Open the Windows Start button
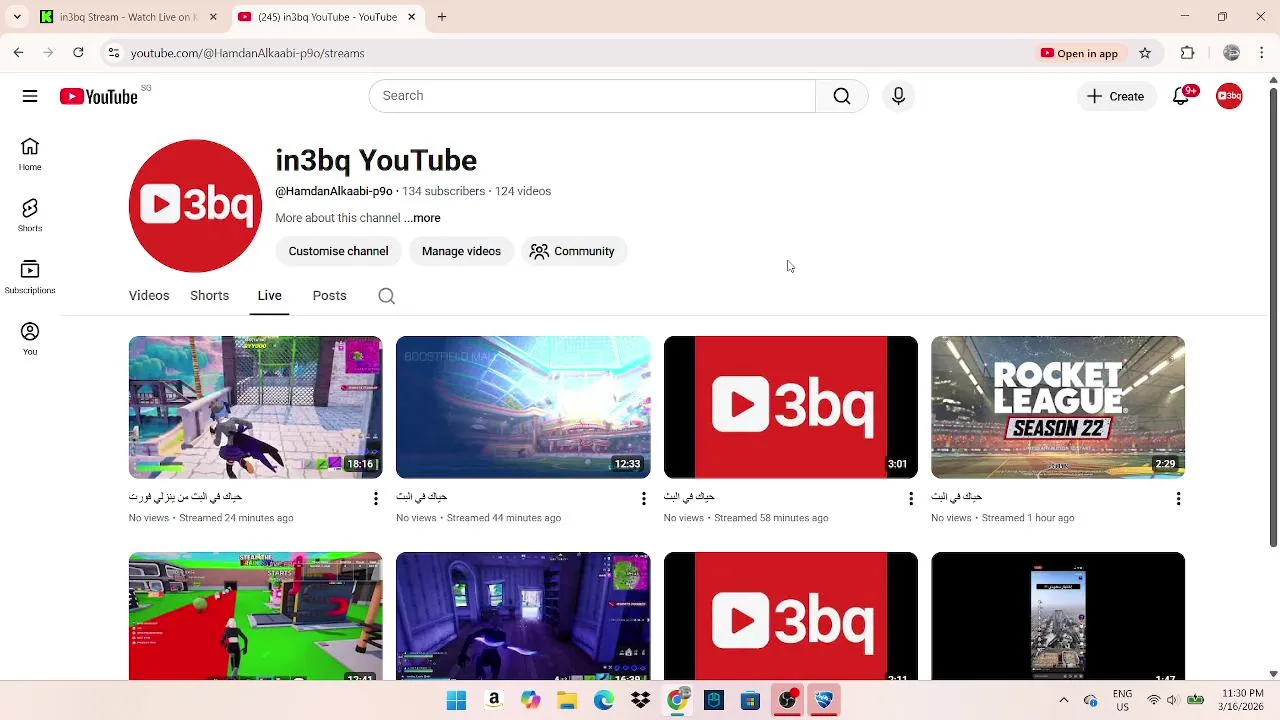Viewport: 1280px width, 720px height. [x=456, y=700]
